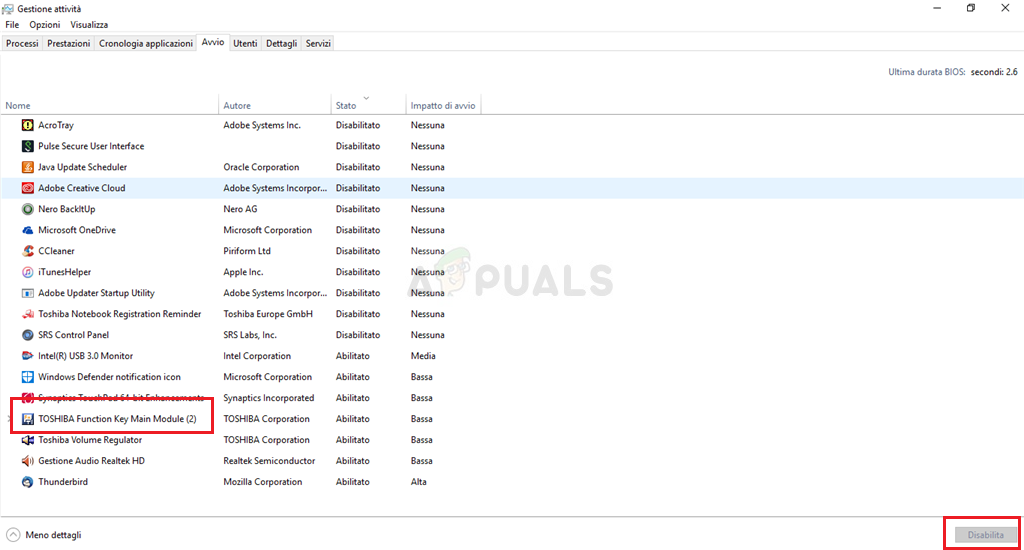
Task: Click the iTunesHelper icon
Action: (27, 272)
